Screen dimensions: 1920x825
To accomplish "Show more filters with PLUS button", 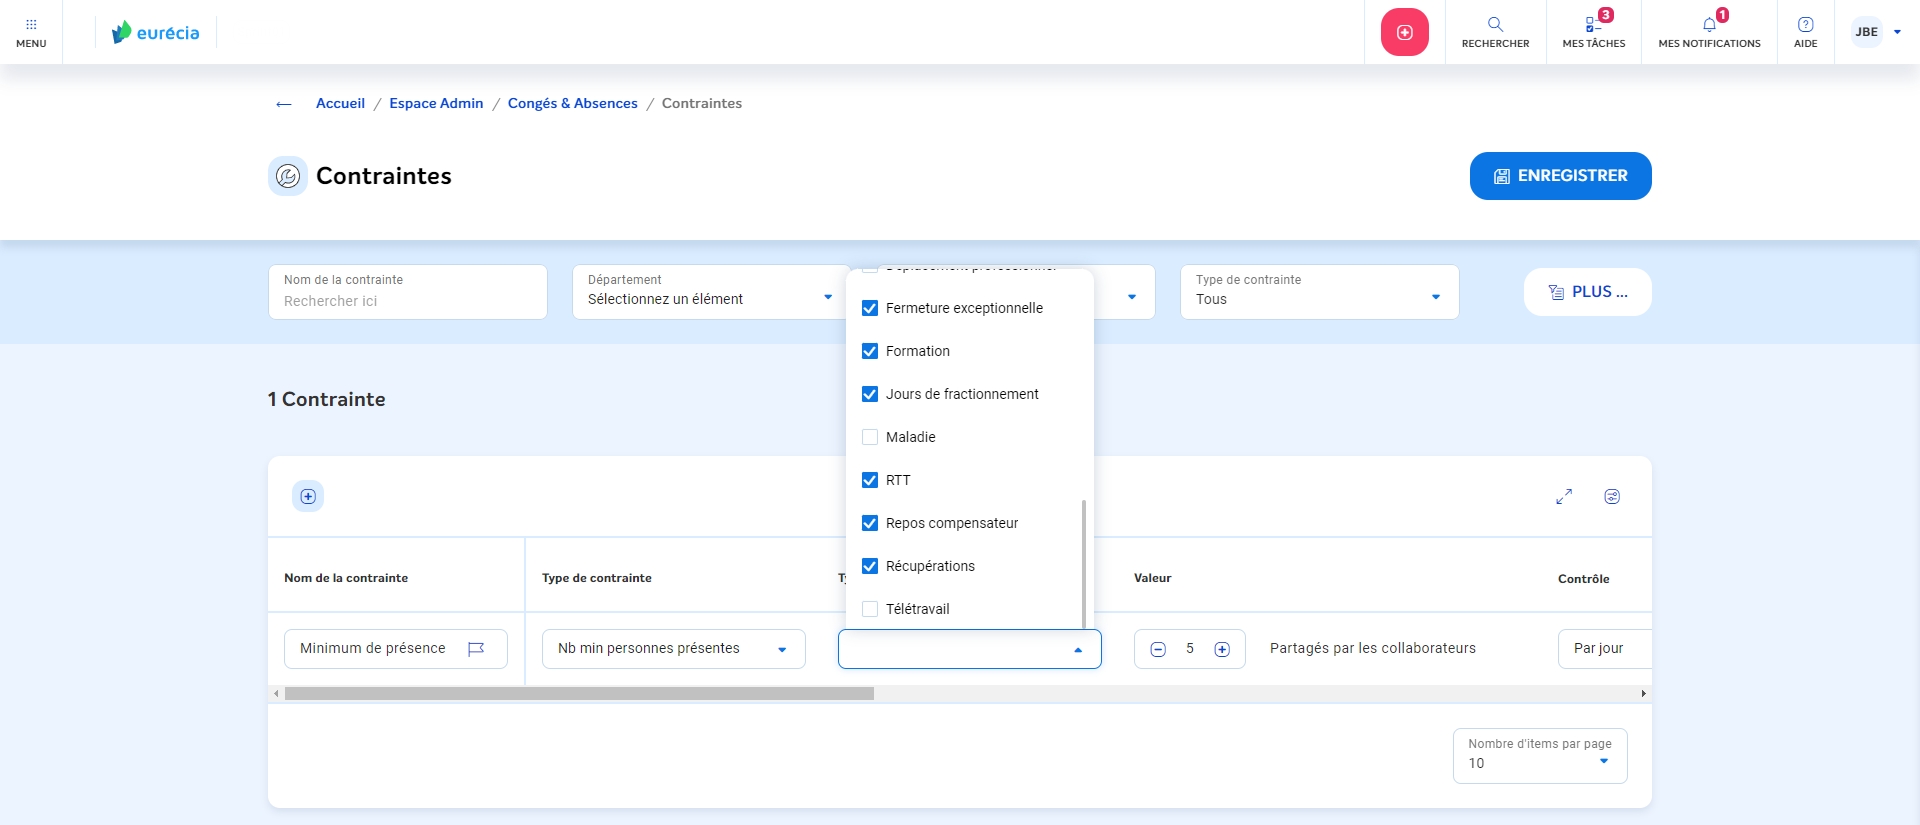I will 1587,292.
